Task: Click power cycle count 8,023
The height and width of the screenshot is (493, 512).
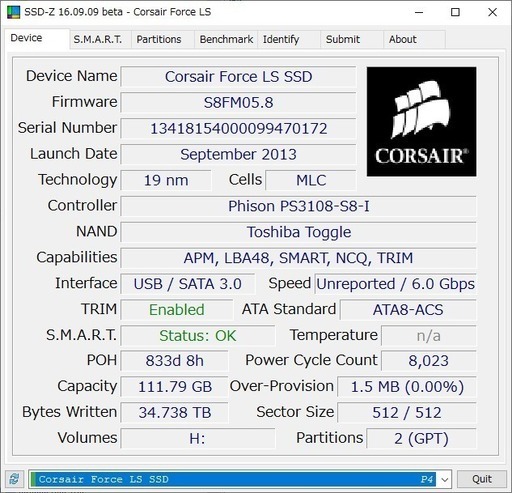Action: (429, 361)
